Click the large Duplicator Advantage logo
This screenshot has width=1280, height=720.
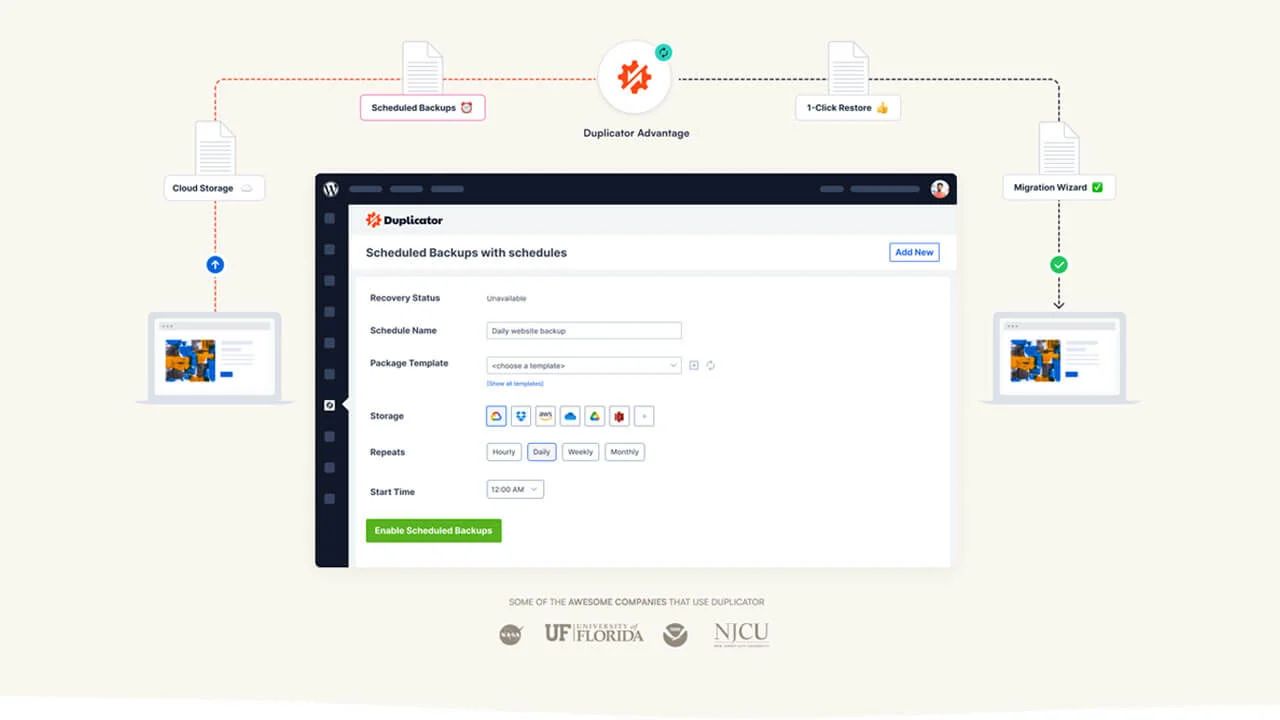[x=635, y=78]
